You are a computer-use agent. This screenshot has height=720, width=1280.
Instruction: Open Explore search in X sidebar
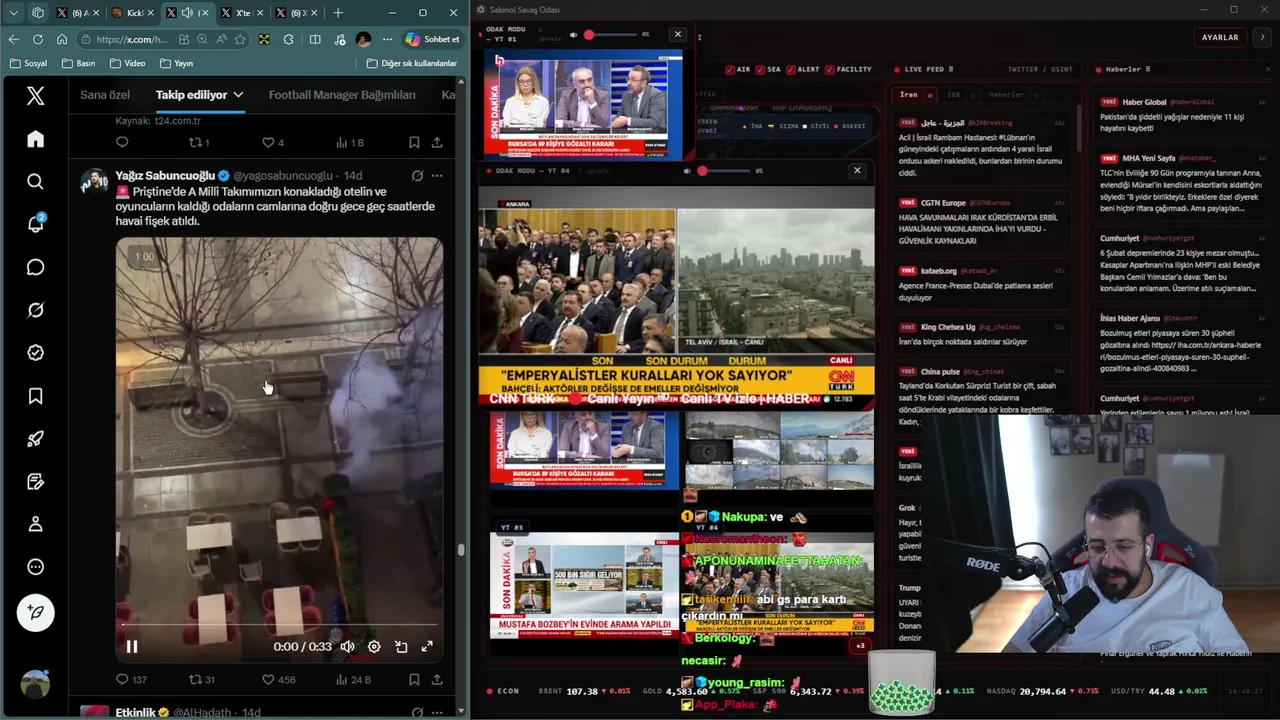pyautogui.click(x=35, y=181)
